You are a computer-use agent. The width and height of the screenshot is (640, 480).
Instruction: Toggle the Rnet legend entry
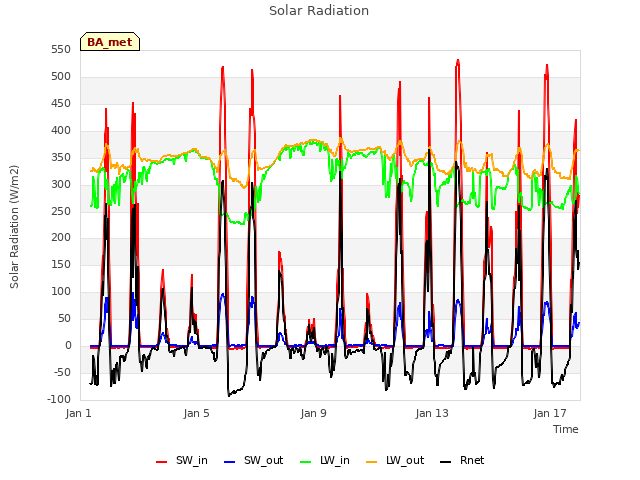[462, 460]
